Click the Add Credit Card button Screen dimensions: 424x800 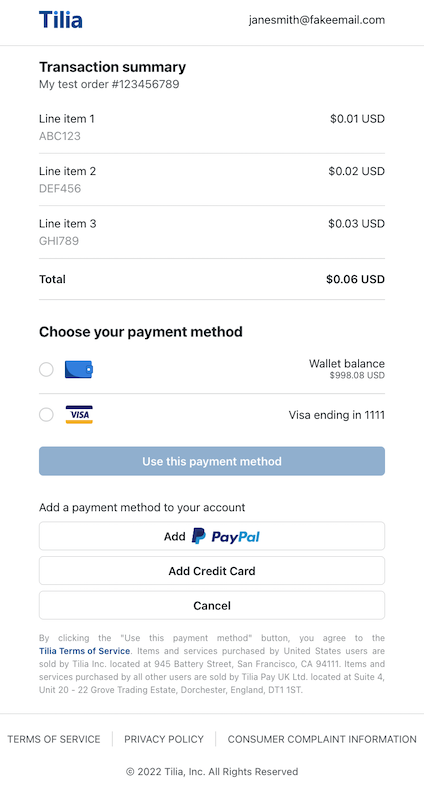[212, 571]
